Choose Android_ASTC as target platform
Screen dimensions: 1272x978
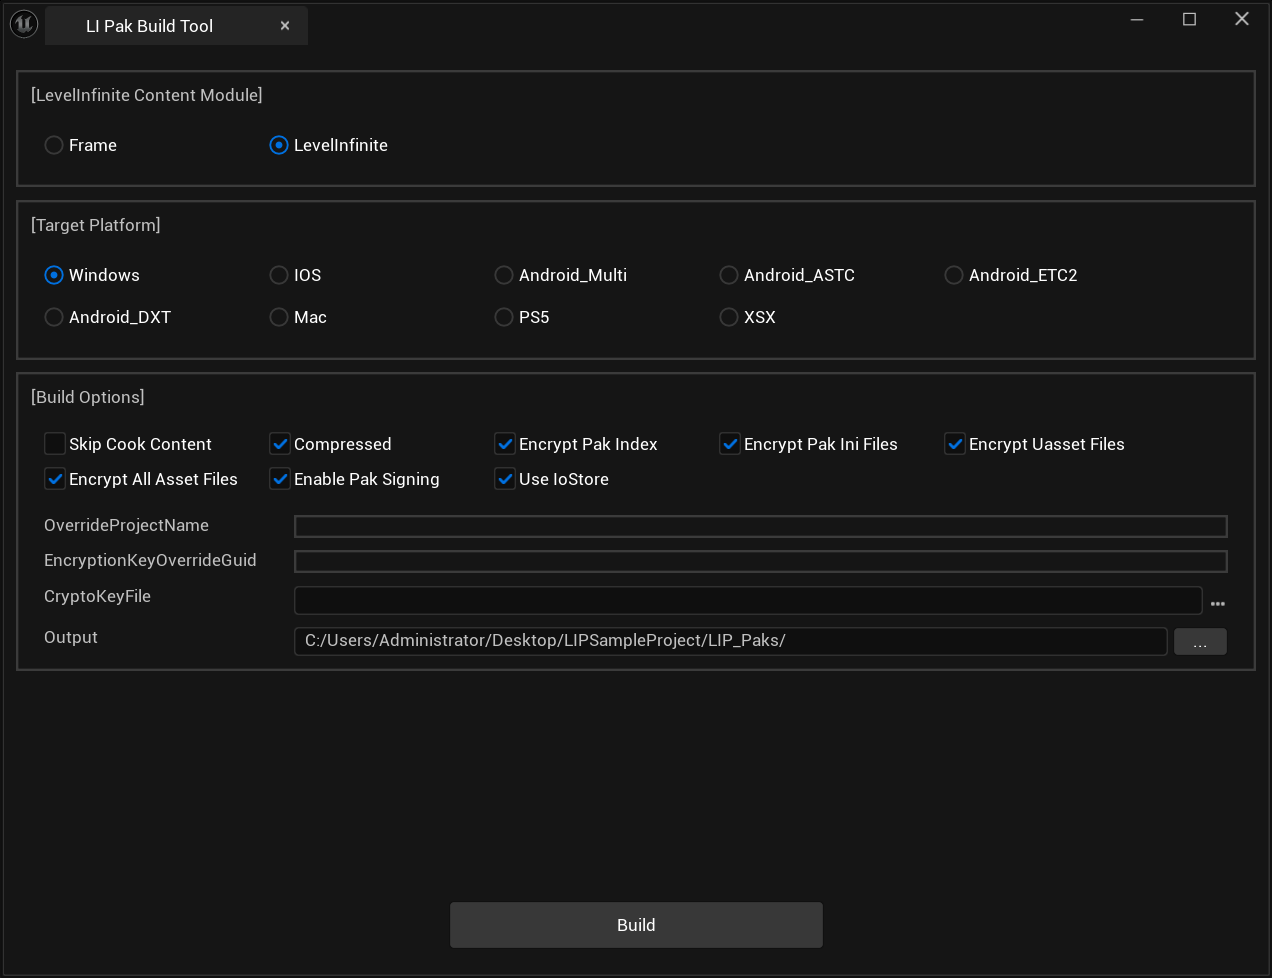tap(729, 276)
